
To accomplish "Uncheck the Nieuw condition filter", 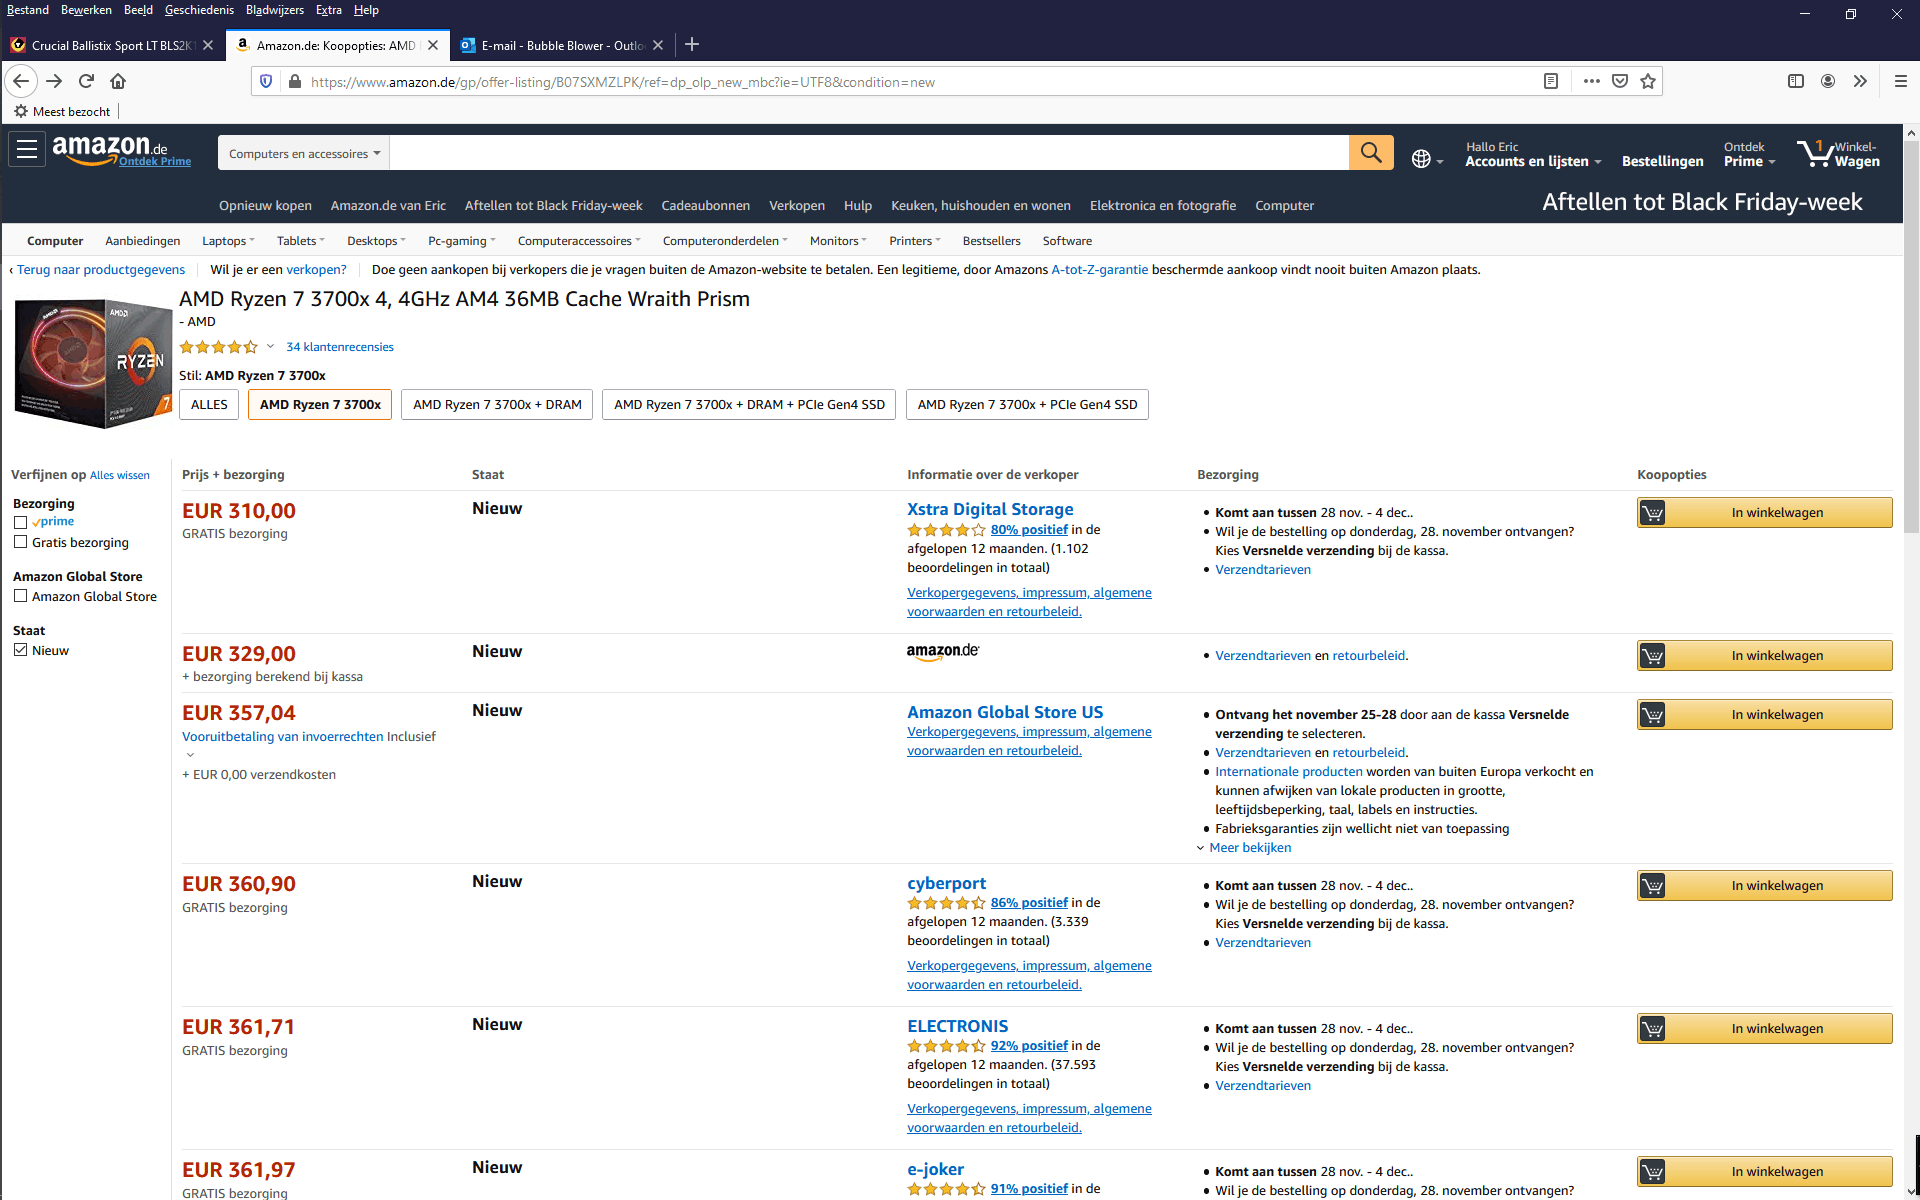I will pos(20,650).
